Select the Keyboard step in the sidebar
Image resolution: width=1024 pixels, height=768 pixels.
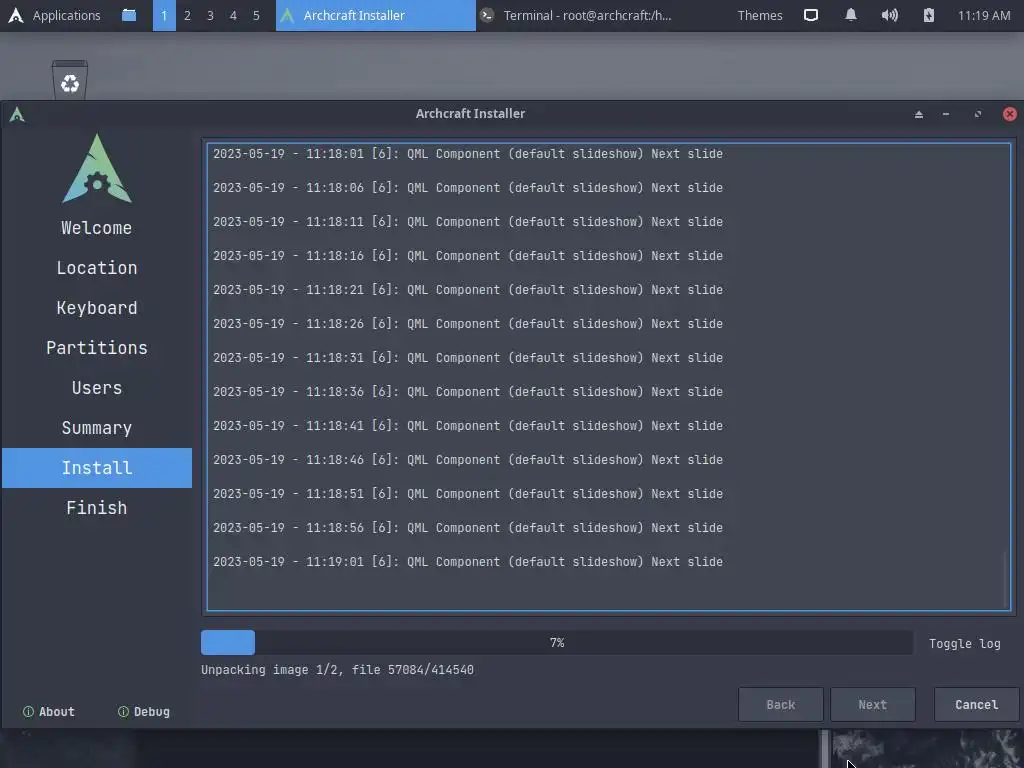97,308
